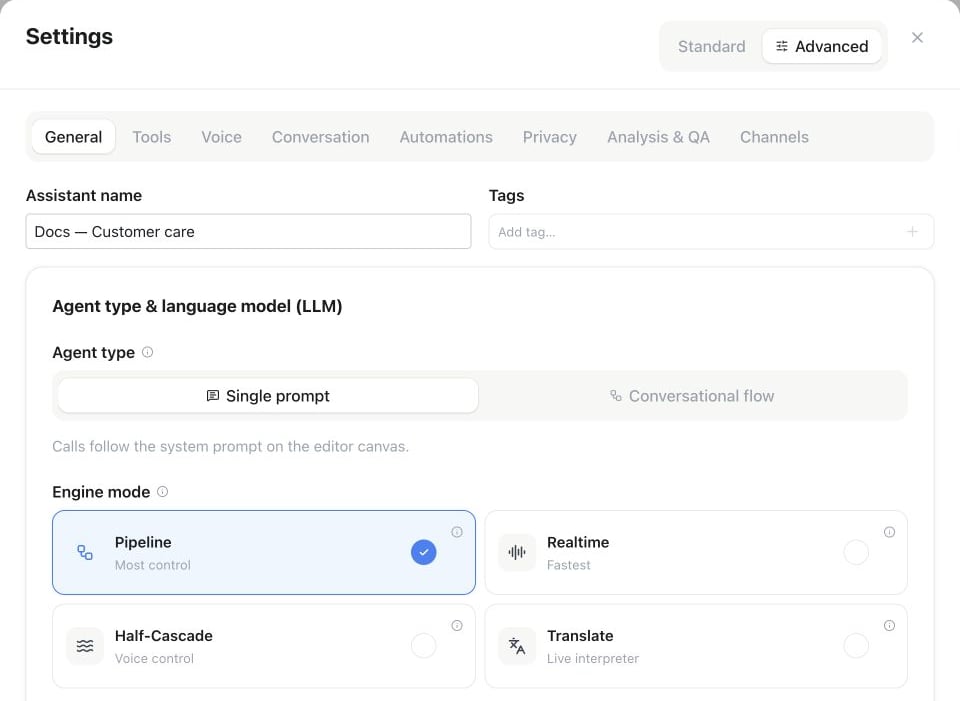
Task: Select the Translate radio circle
Action: (x=856, y=646)
